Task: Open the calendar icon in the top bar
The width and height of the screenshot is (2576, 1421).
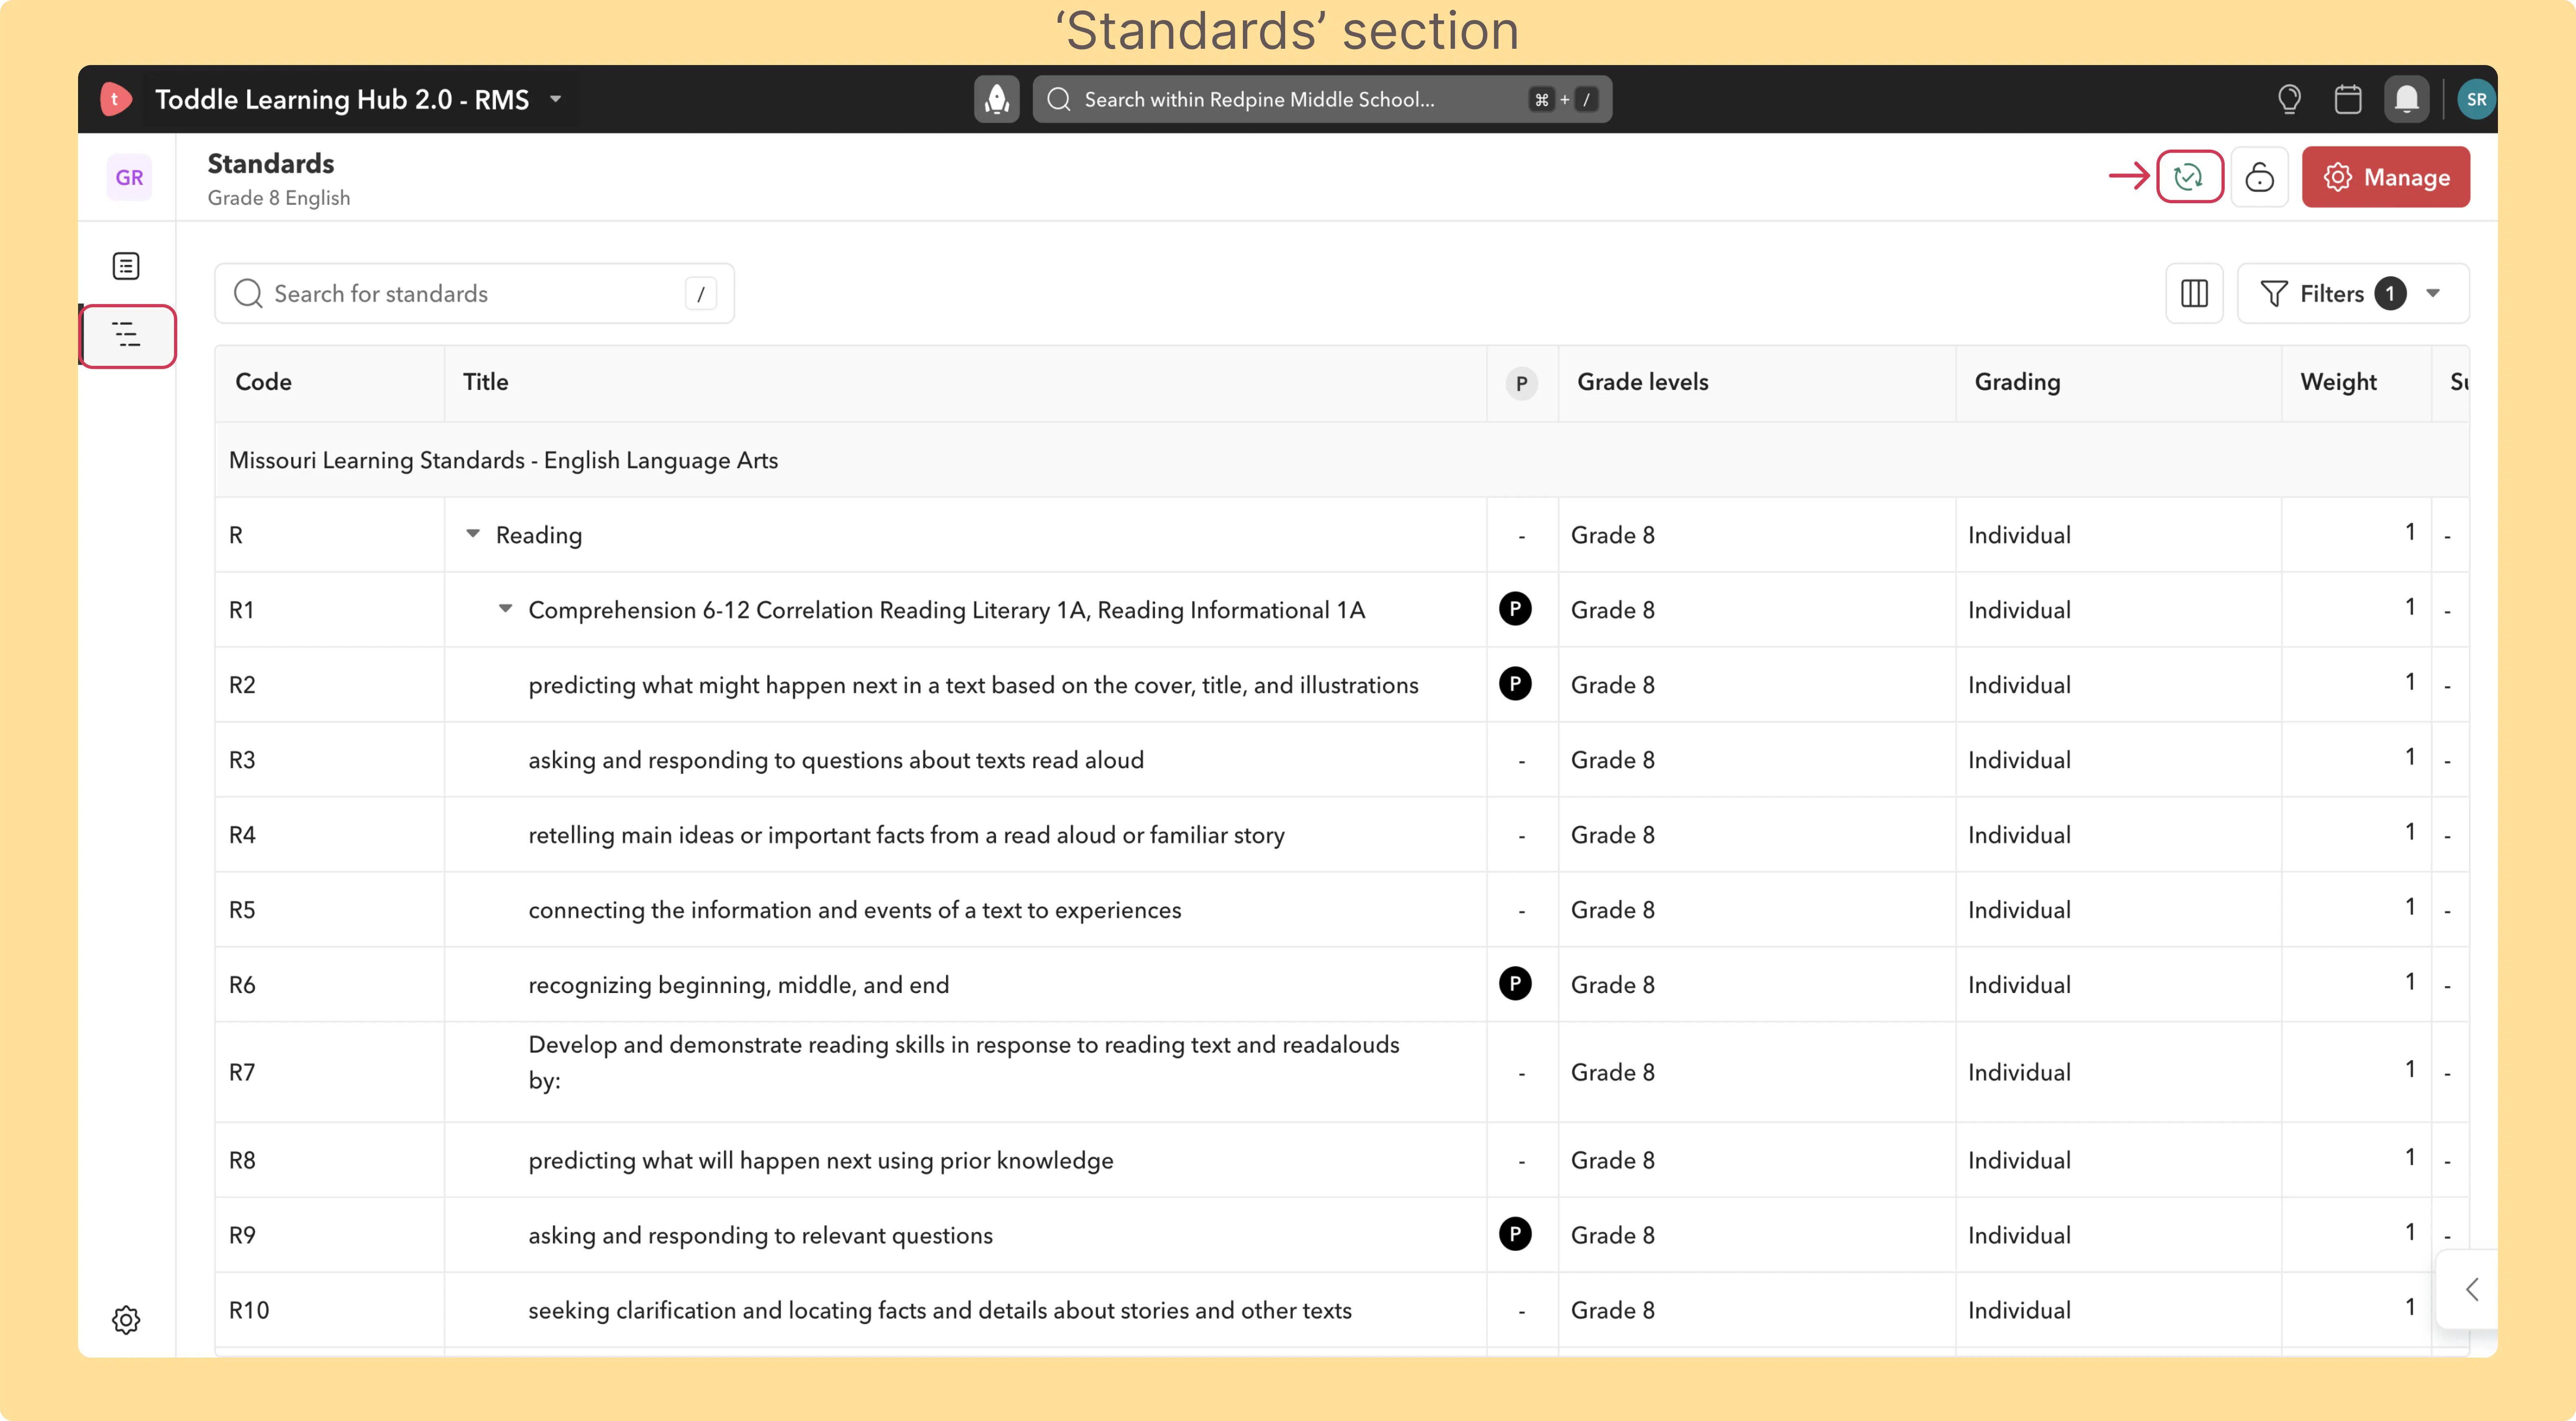Action: [2347, 99]
